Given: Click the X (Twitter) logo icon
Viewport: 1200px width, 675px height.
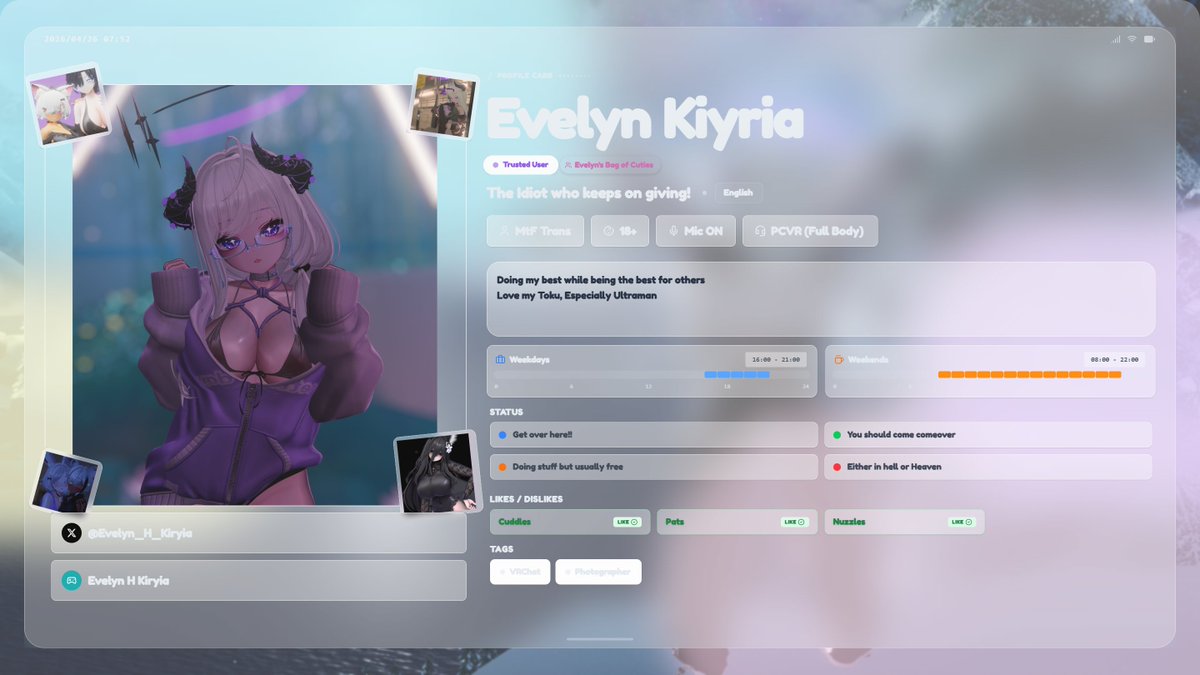Looking at the screenshot, I should pos(71,533).
